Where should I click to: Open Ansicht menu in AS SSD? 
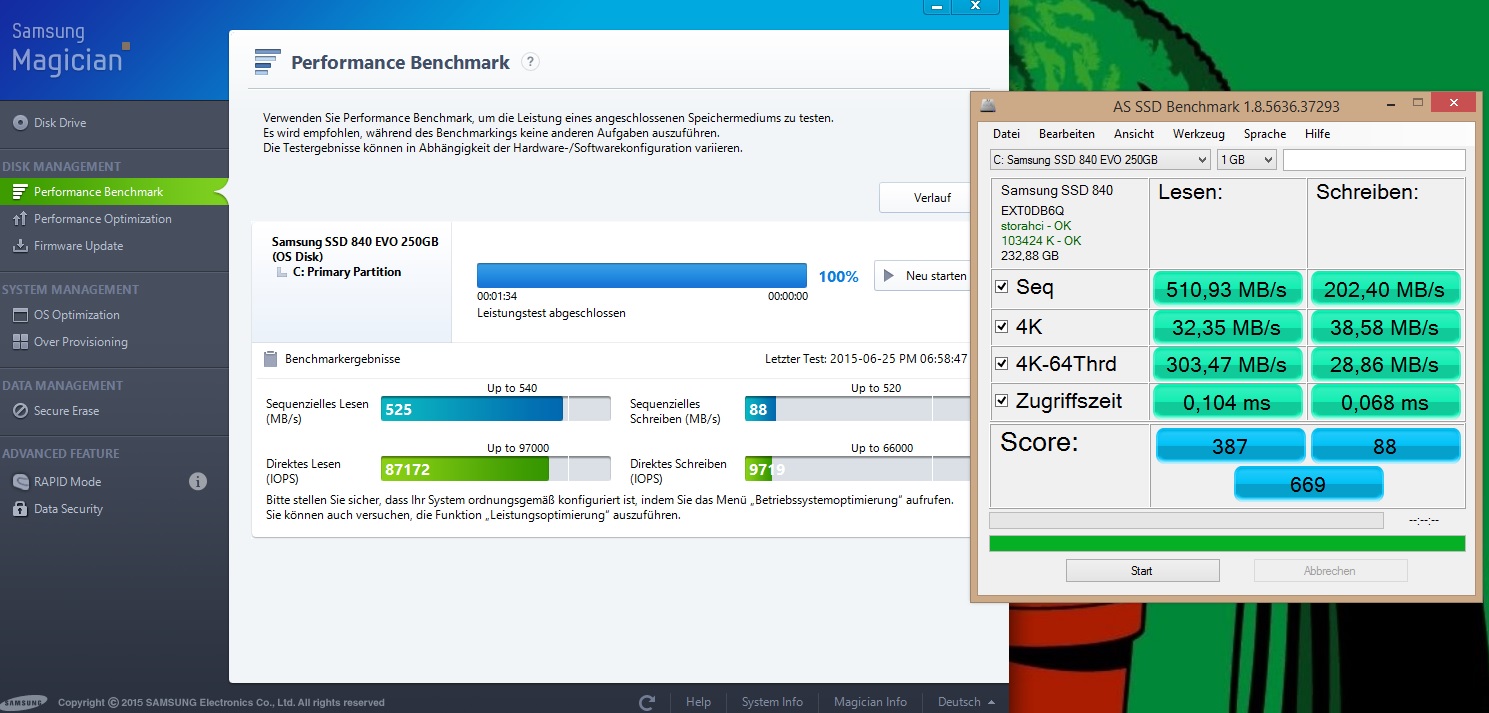point(1134,134)
